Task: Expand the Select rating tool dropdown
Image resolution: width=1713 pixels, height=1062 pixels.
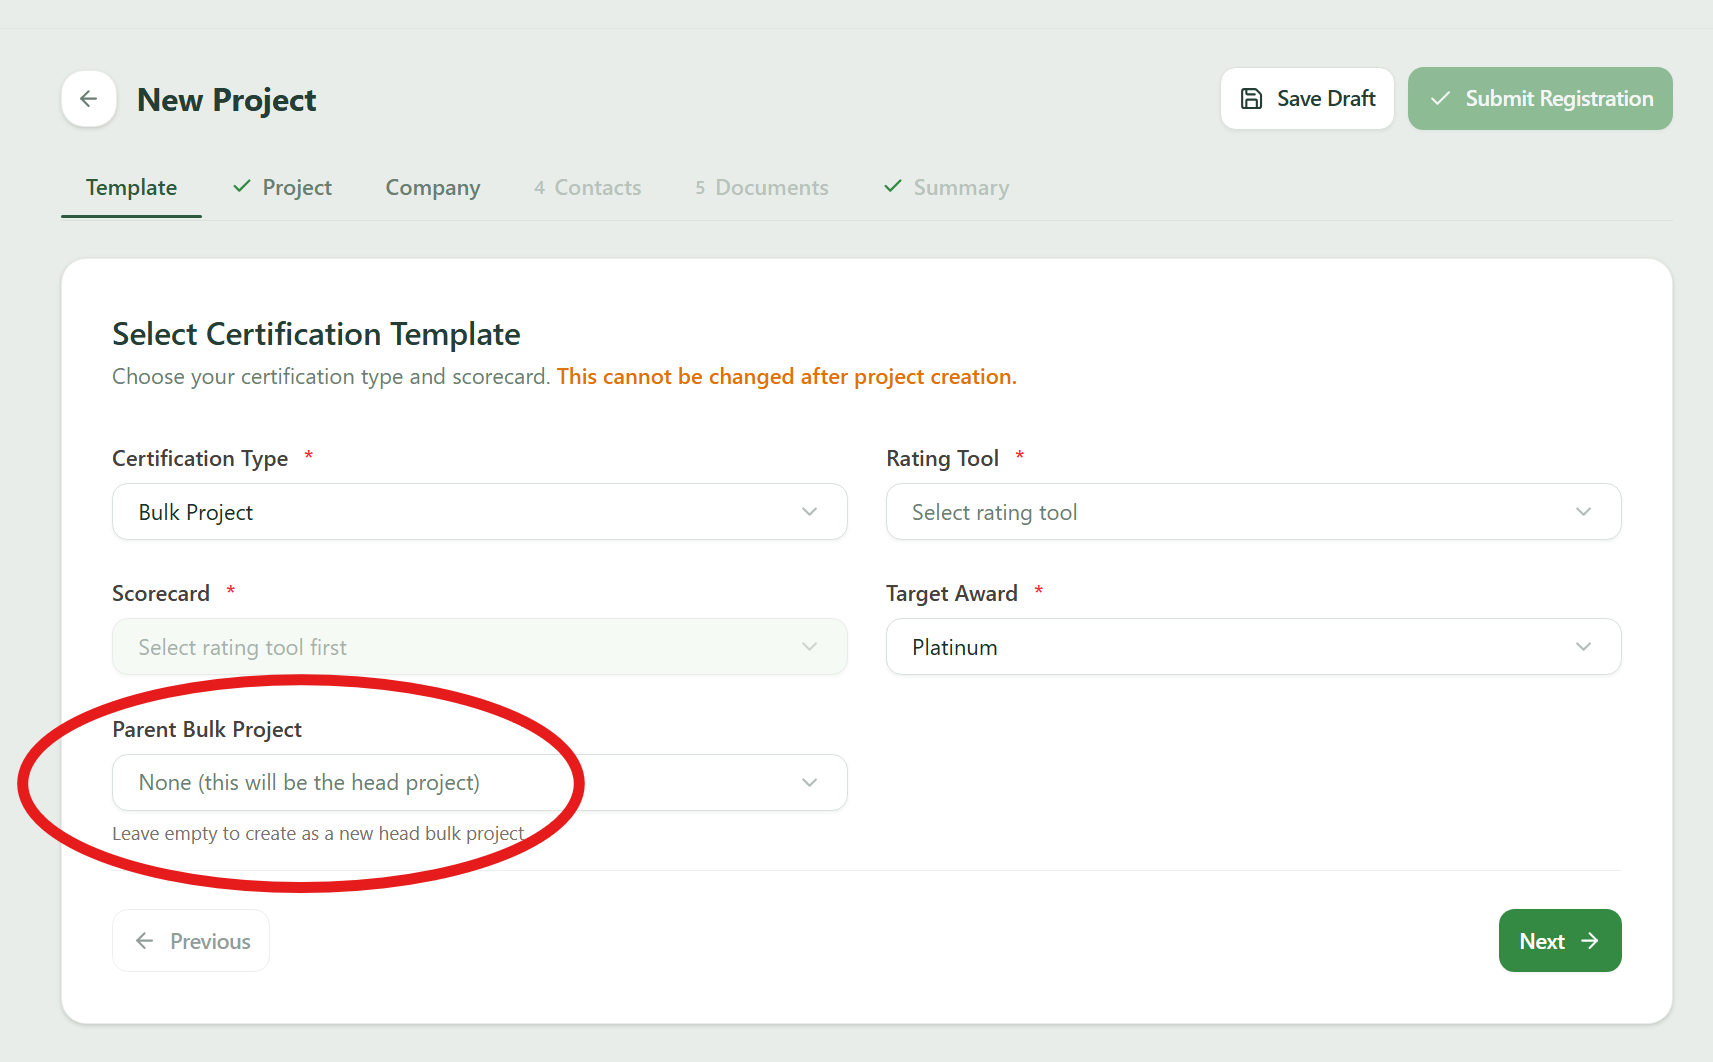Action: point(1254,512)
